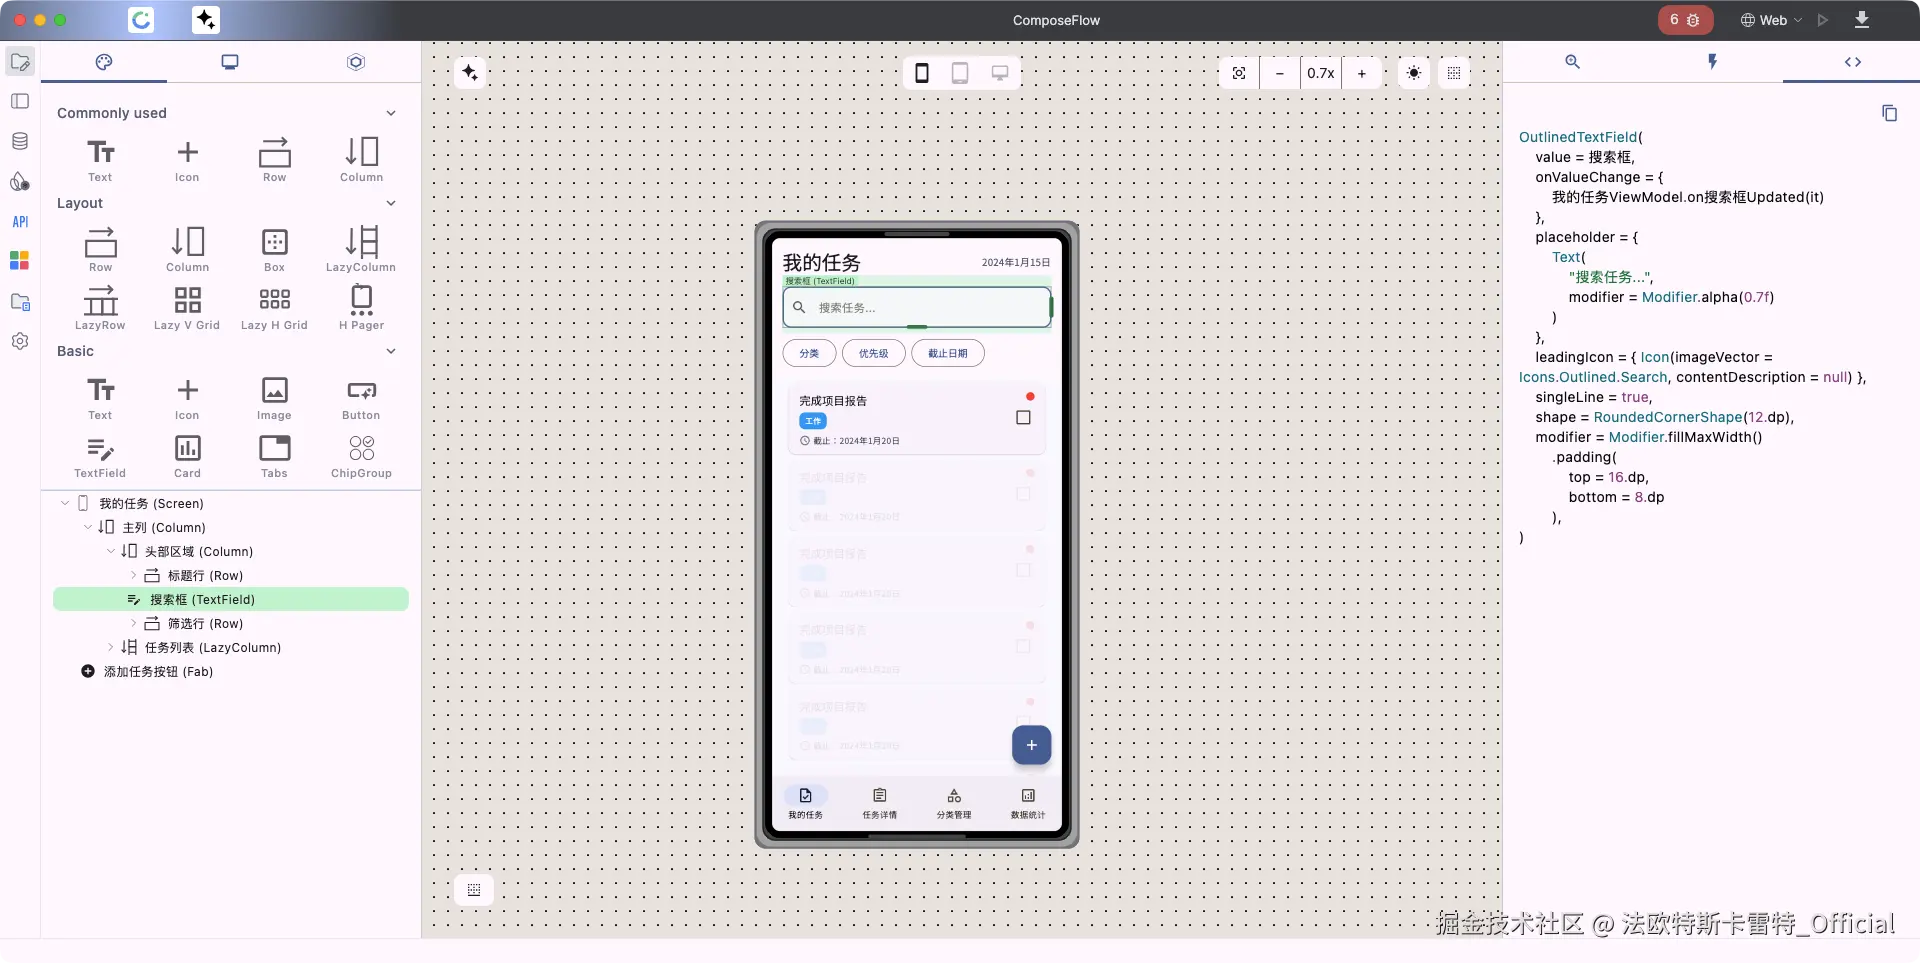Open the colorful grid apps sidebar icon
The image size is (1920, 963).
click(x=20, y=261)
